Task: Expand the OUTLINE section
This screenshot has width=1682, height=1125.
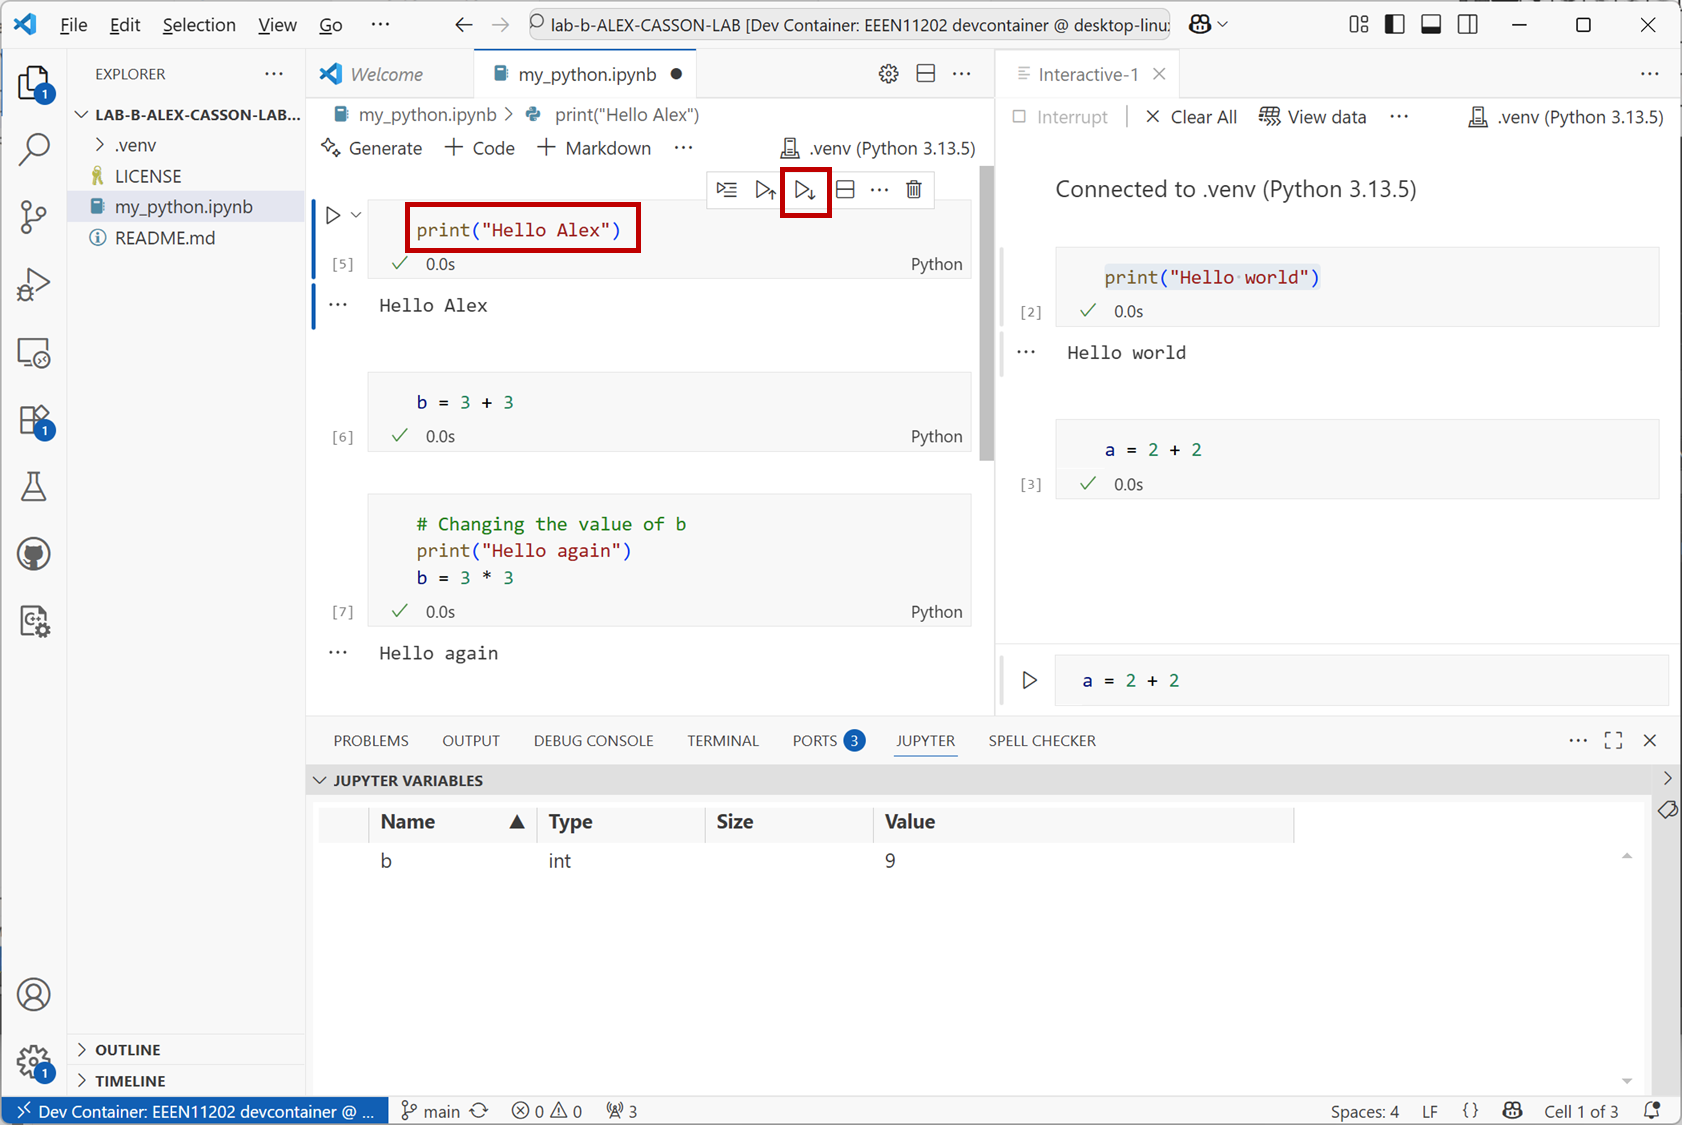Action: tap(127, 1049)
